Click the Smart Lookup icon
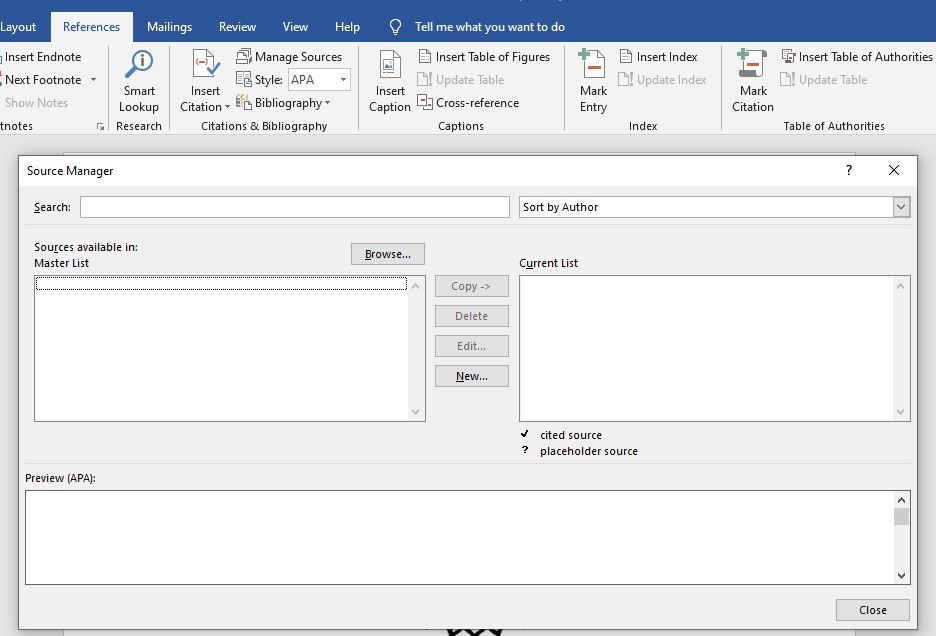The image size is (936, 636). point(139,66)
